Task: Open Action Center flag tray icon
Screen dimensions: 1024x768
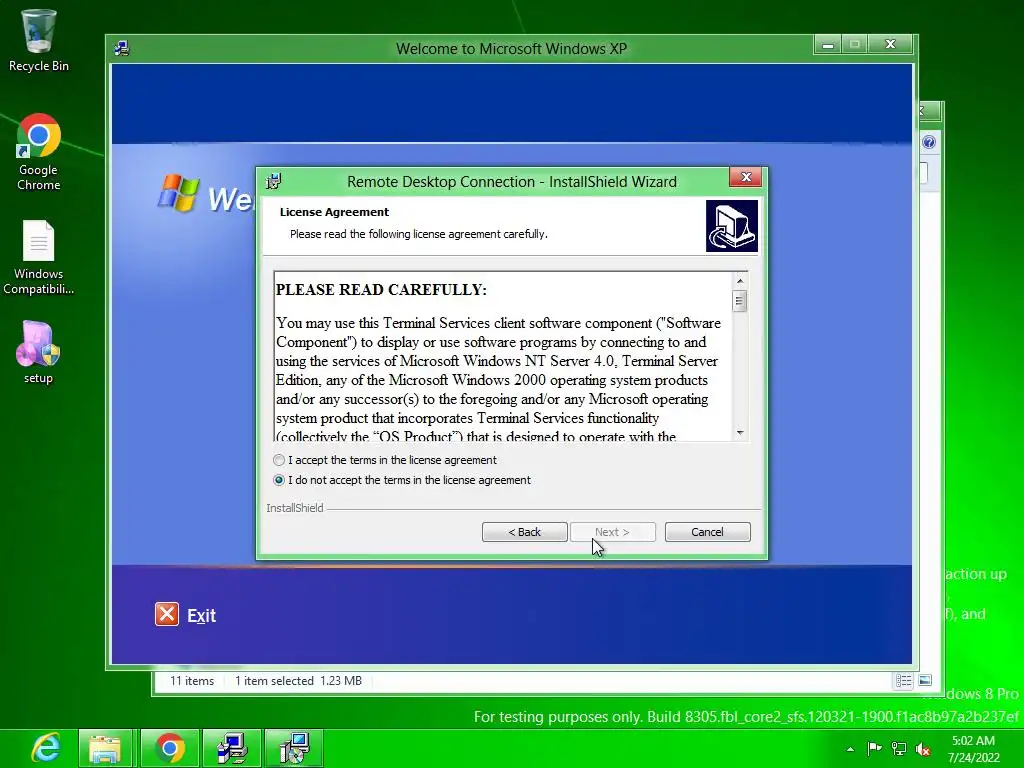Action: pos(874,748)
